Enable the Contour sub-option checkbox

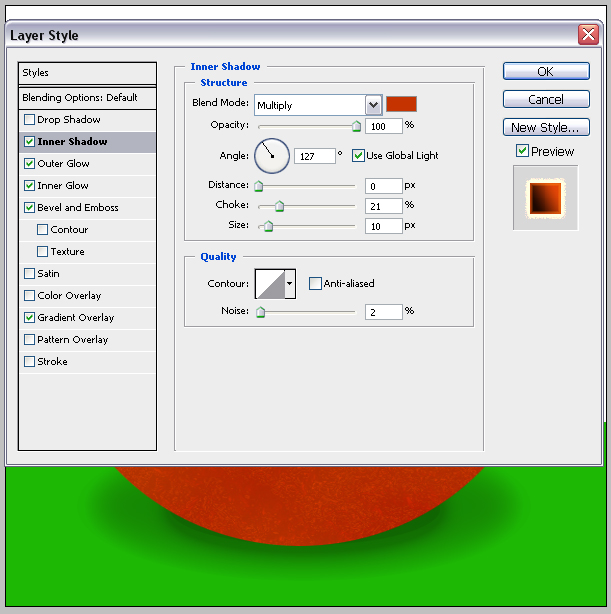click(42, 229)
